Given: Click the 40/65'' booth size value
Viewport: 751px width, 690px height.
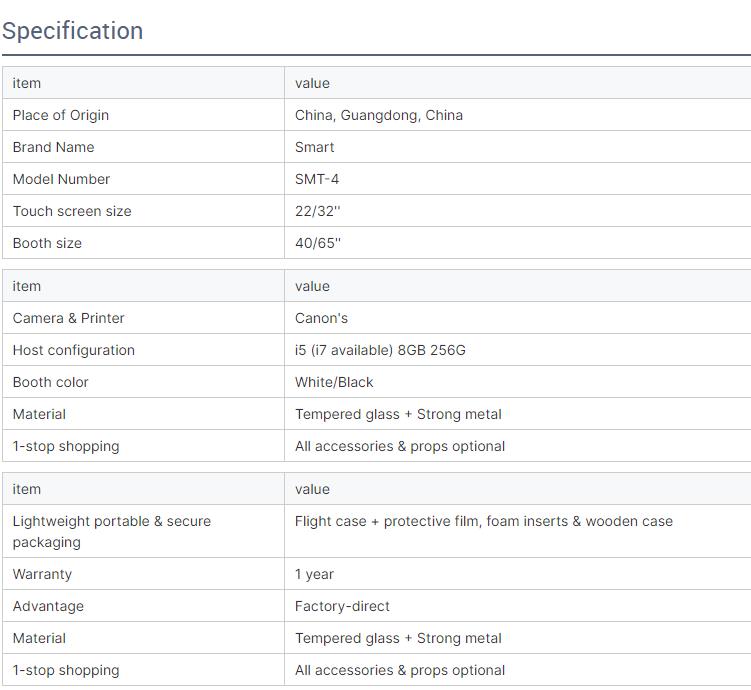Looking at the screenshot, I should coord(318,243).
